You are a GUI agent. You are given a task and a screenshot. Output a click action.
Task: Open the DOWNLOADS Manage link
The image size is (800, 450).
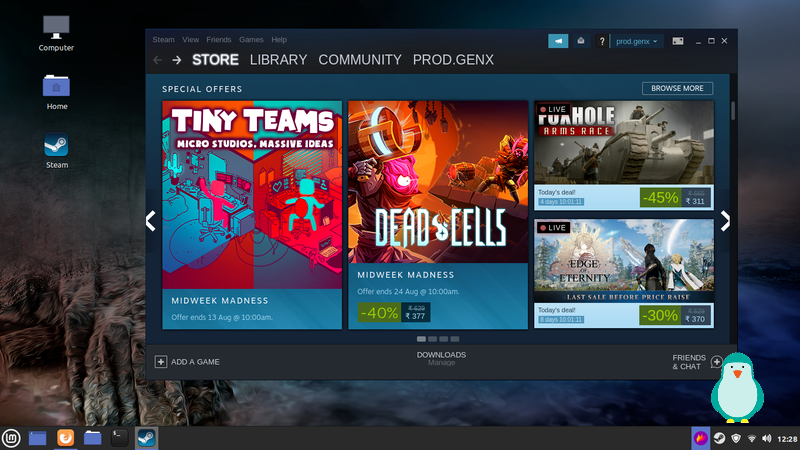pos(441,358)
